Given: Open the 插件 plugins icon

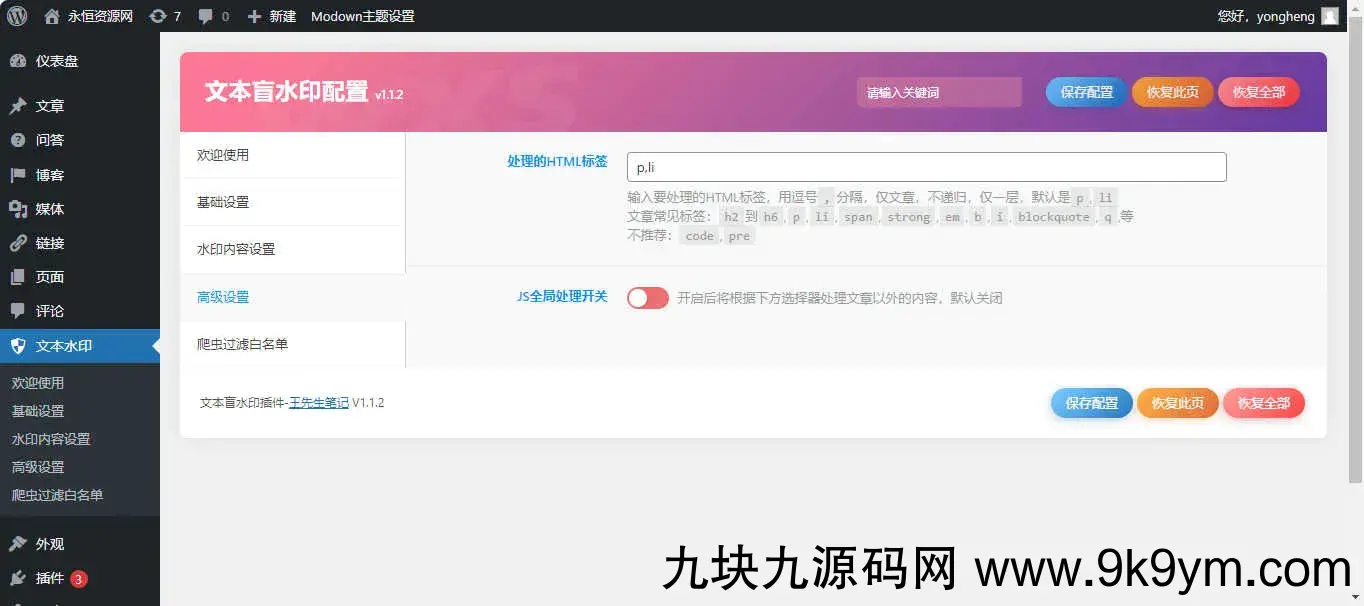Looking at the screenshot, I should [18, 578].
